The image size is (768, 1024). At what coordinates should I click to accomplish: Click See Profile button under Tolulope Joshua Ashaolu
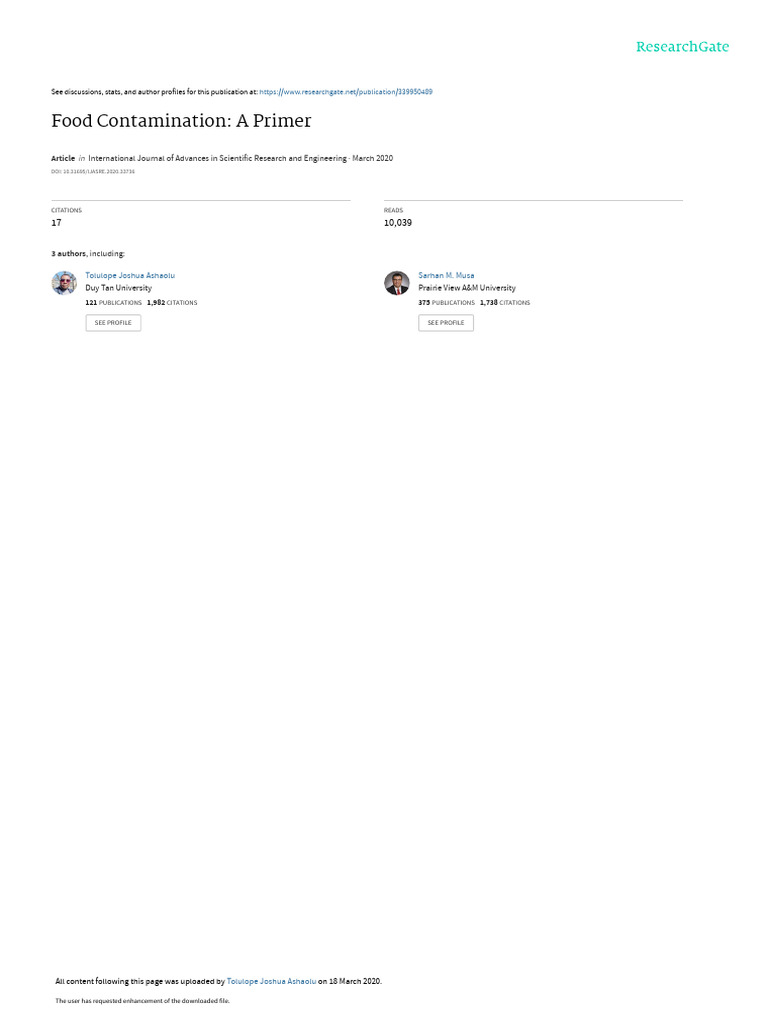coord(113,323)
